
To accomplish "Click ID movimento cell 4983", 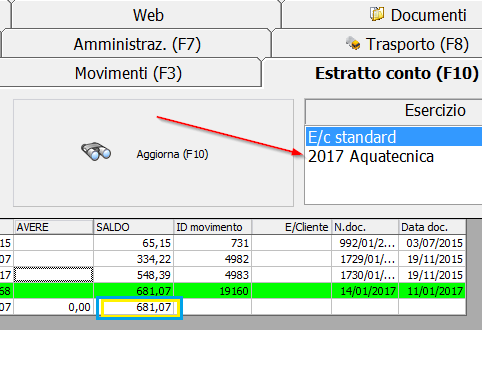I will click(x=213, y=275).
